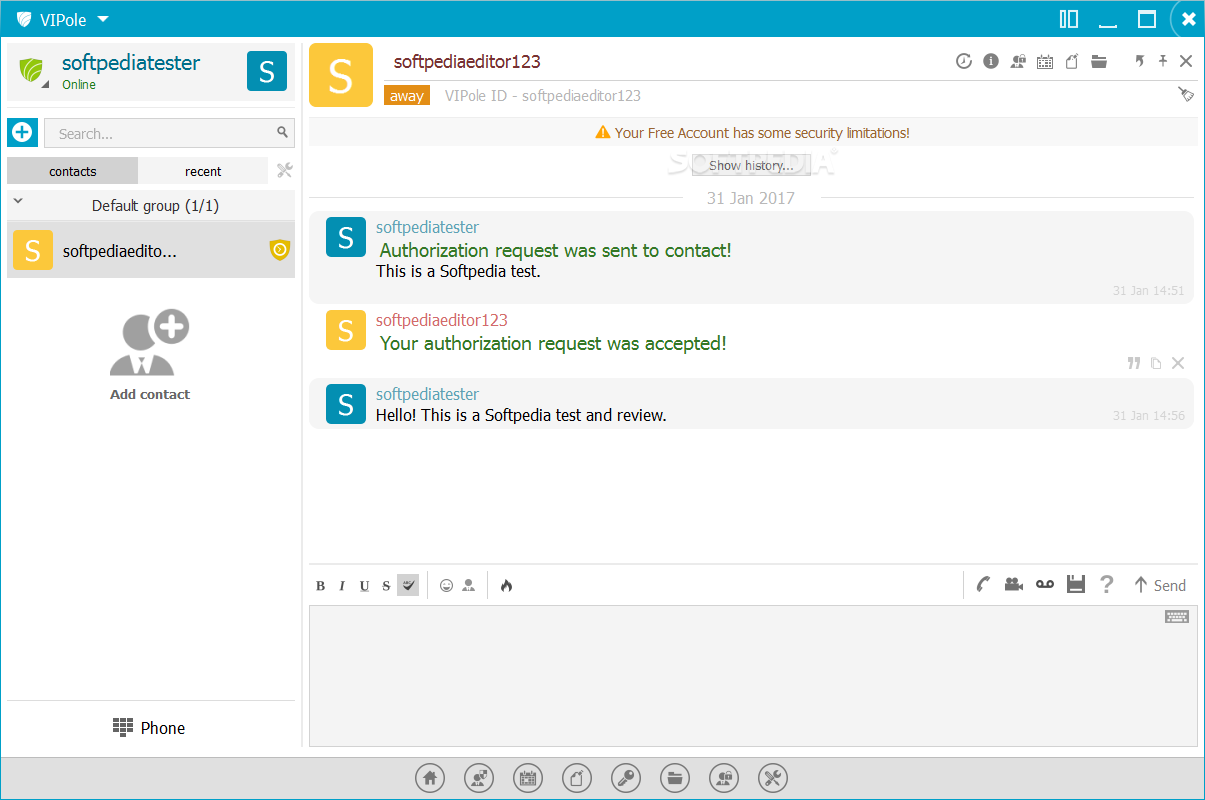Screen dimensions: 1205x800
Task: Click the detach arrow icon in chat header
Action: click(1139, 61)
